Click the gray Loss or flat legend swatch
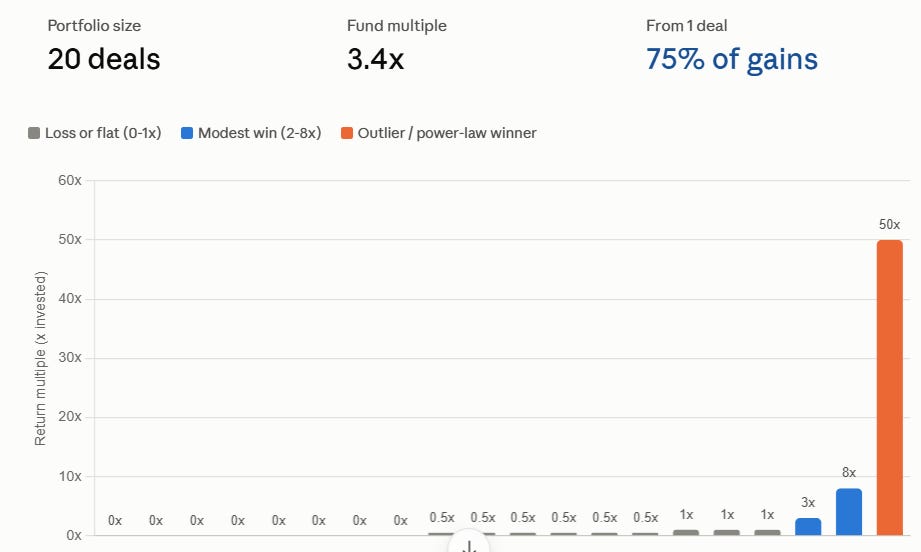 tap(34, 133)
